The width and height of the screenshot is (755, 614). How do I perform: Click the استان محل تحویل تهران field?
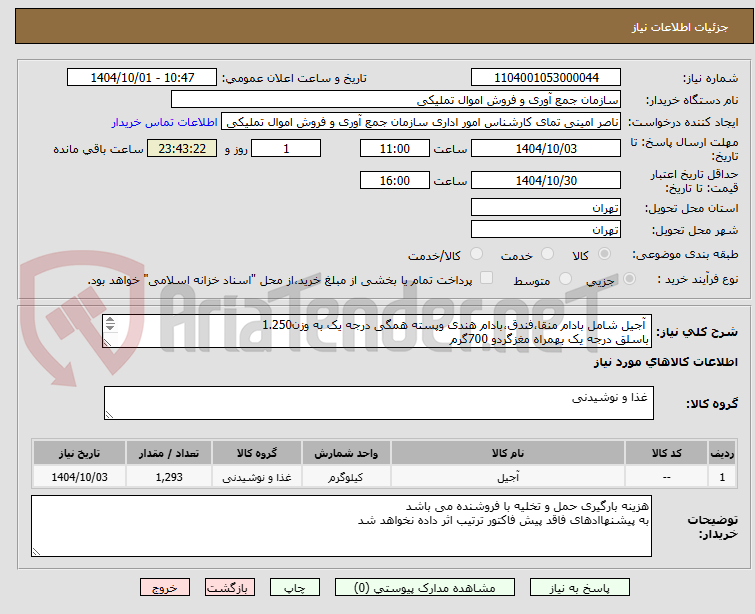tap(546, 208)
